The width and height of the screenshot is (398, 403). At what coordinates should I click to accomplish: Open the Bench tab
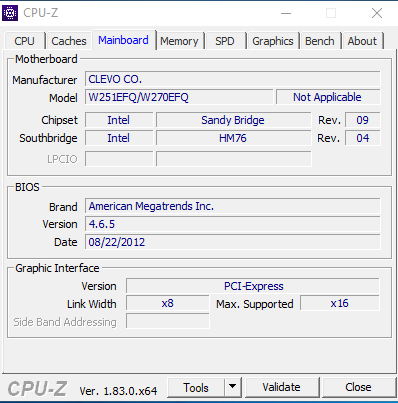coord(320,41)
